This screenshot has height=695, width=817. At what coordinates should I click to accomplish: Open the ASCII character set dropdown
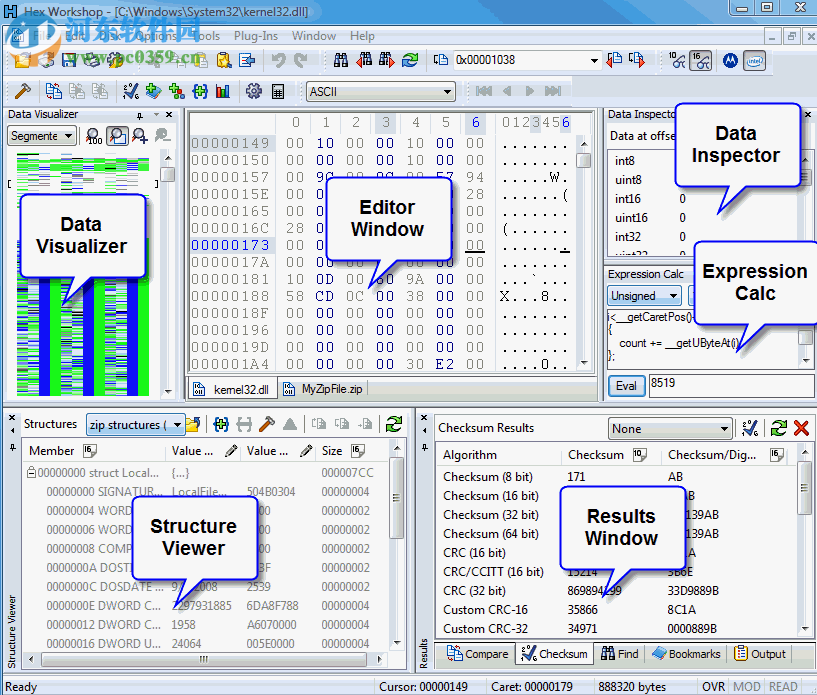tap(381, 92)
